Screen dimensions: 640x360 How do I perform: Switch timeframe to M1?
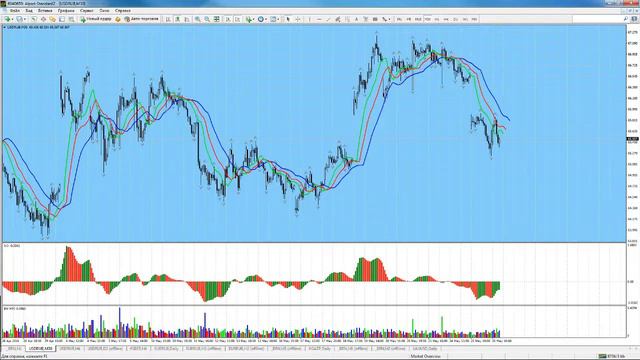(x=399, y=19)
